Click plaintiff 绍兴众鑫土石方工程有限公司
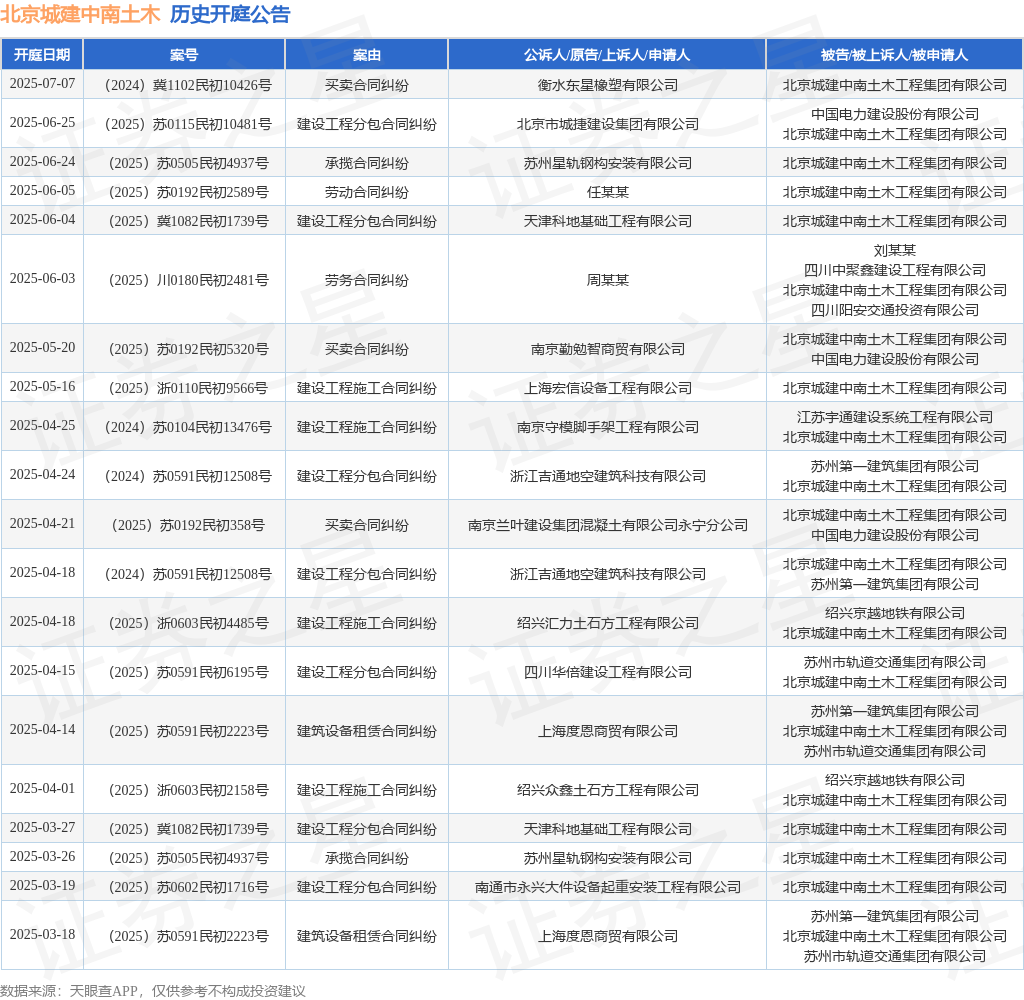 click(607, 790)
